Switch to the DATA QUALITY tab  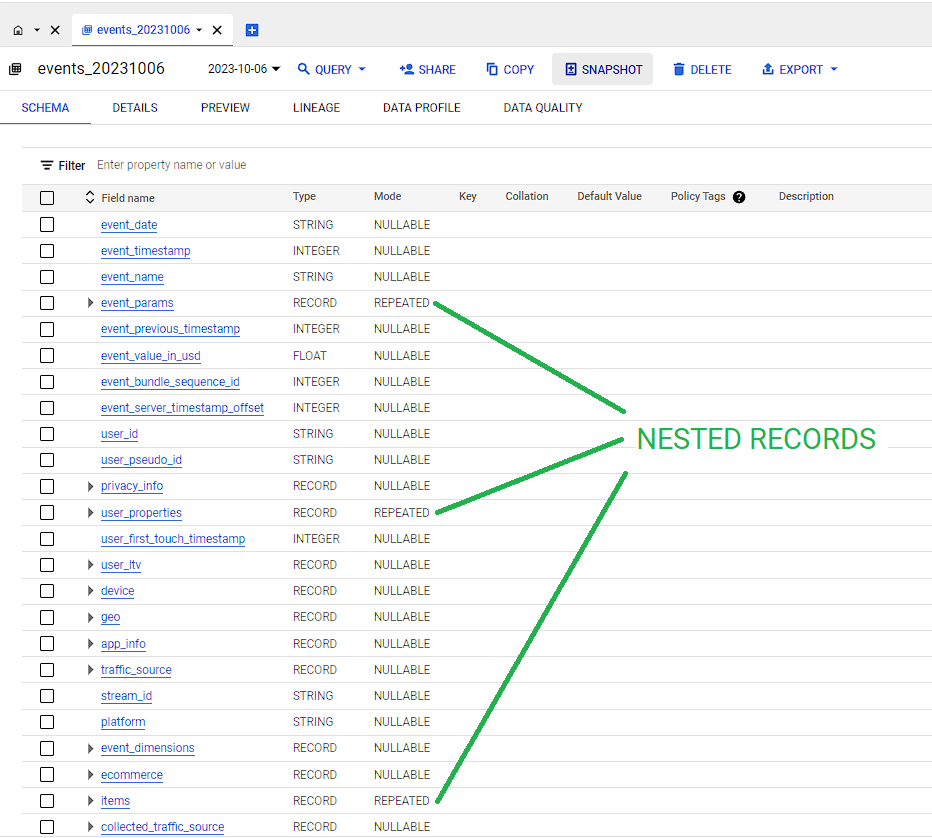coord(543,108)
